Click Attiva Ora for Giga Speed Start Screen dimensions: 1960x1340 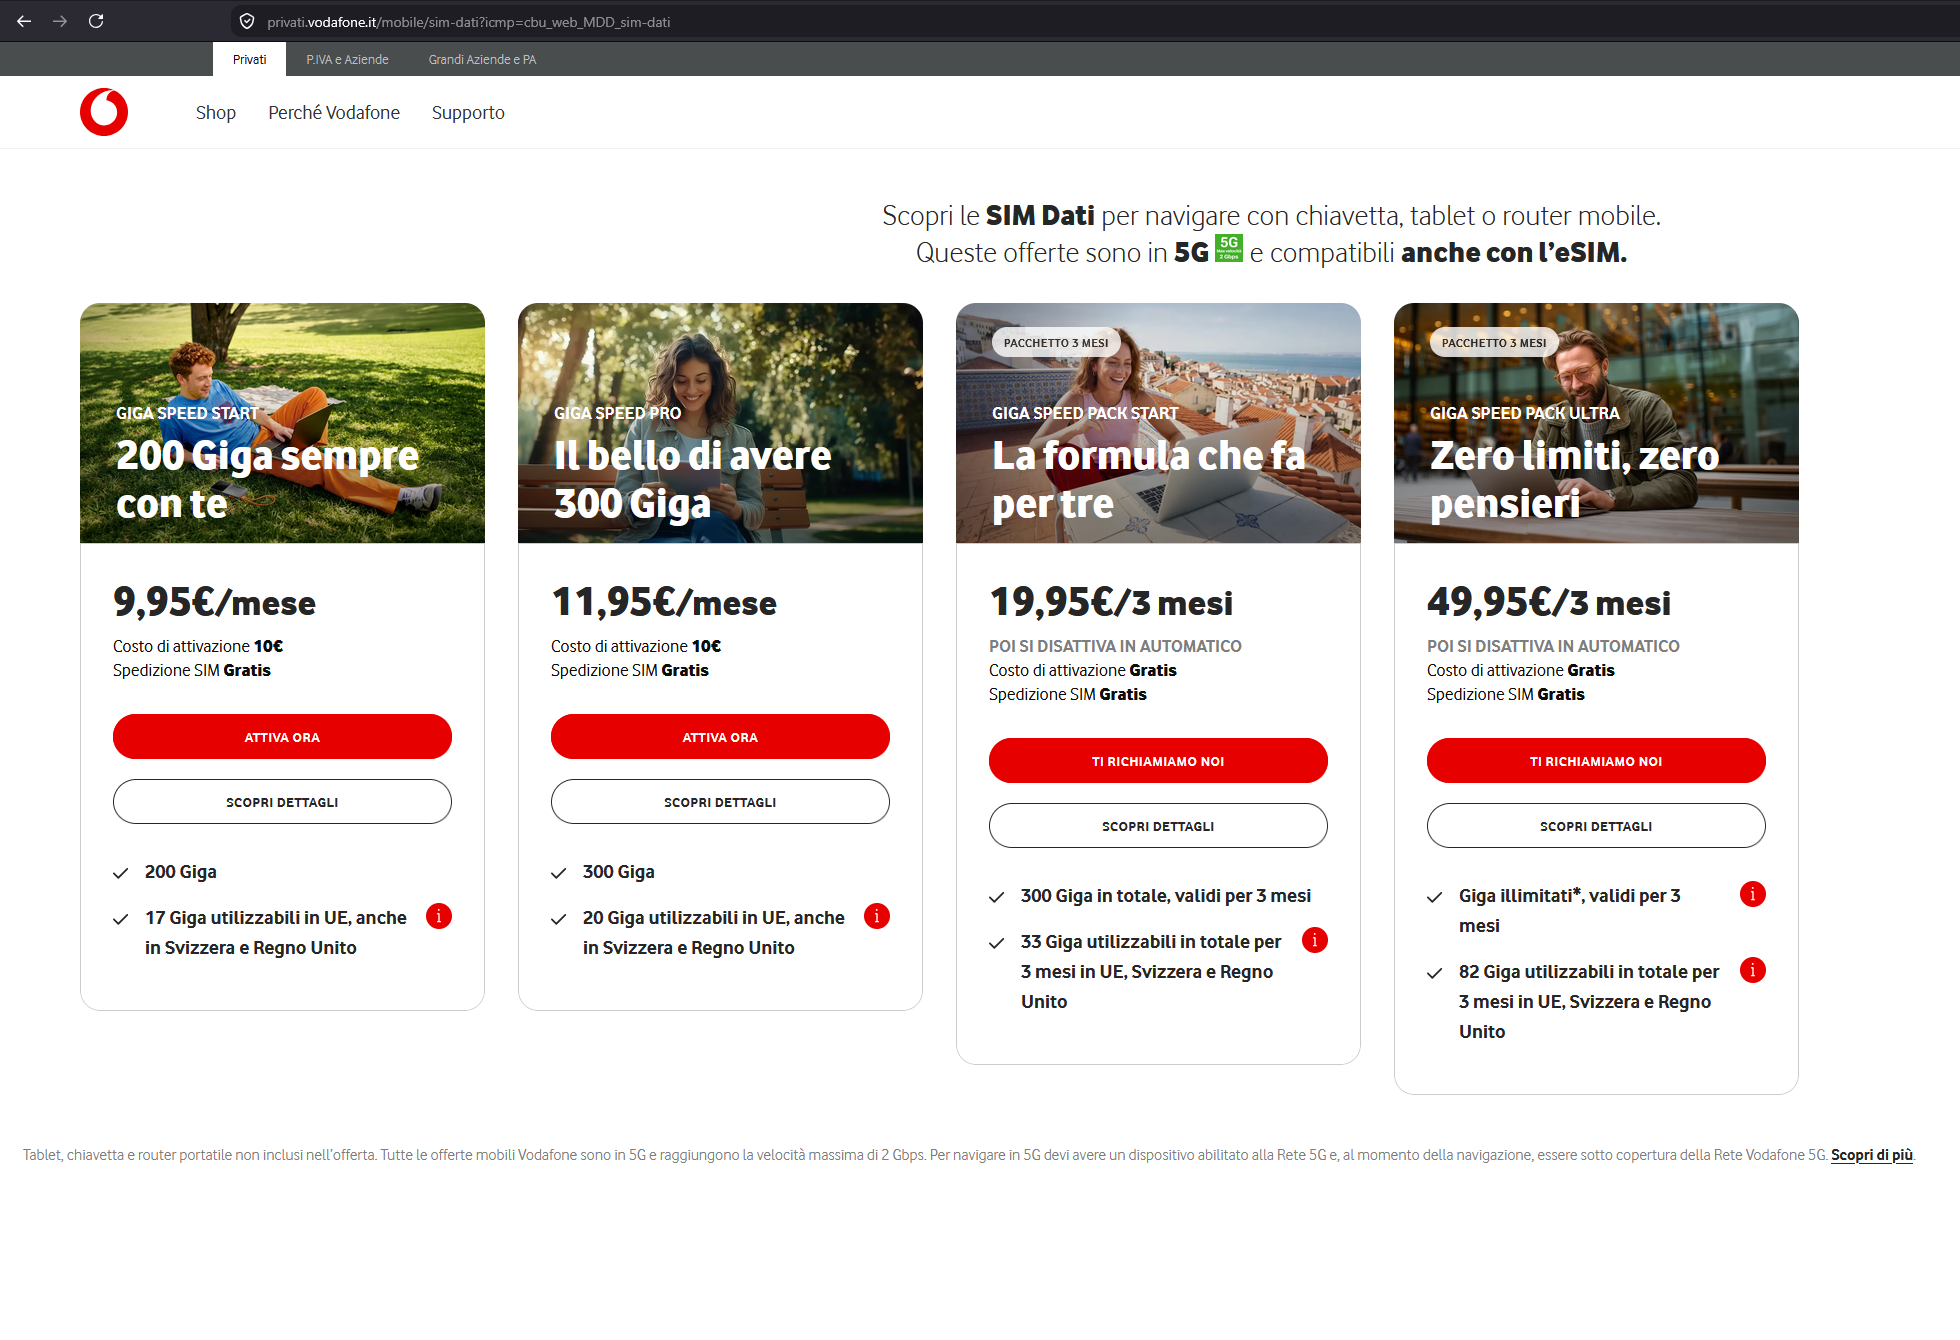point(282,737)
